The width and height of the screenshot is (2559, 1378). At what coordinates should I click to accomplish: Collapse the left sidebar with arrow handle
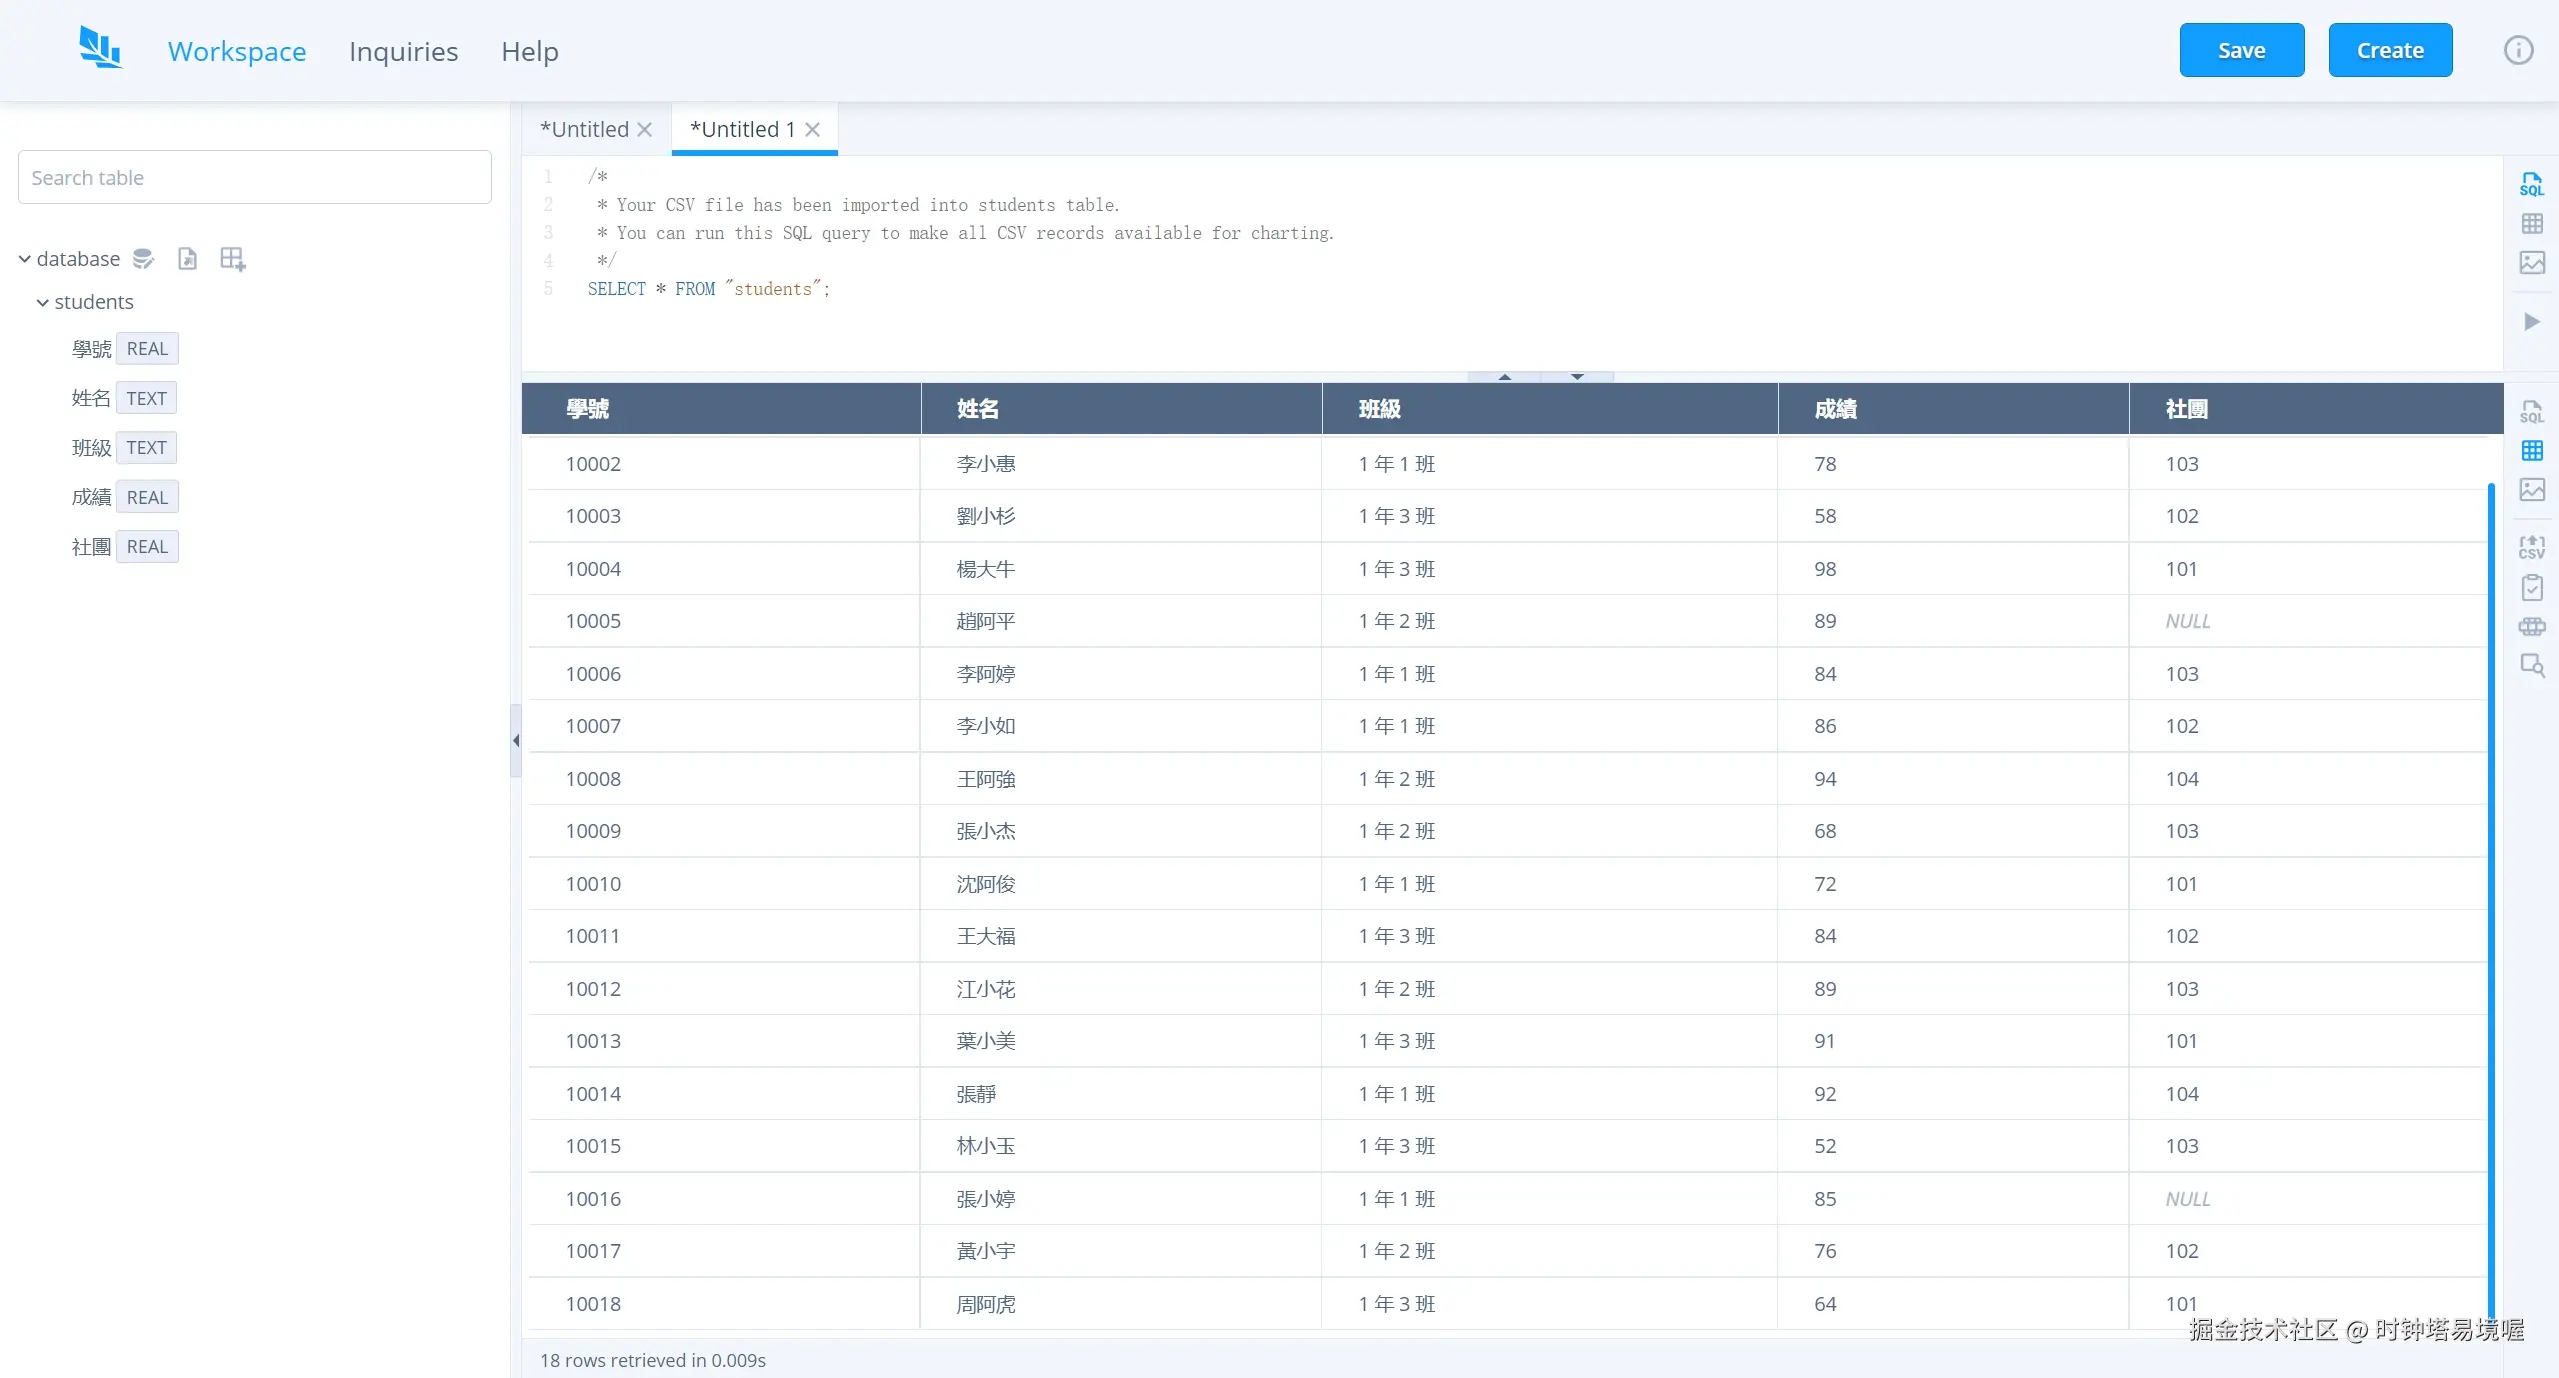tap(516, 740)
